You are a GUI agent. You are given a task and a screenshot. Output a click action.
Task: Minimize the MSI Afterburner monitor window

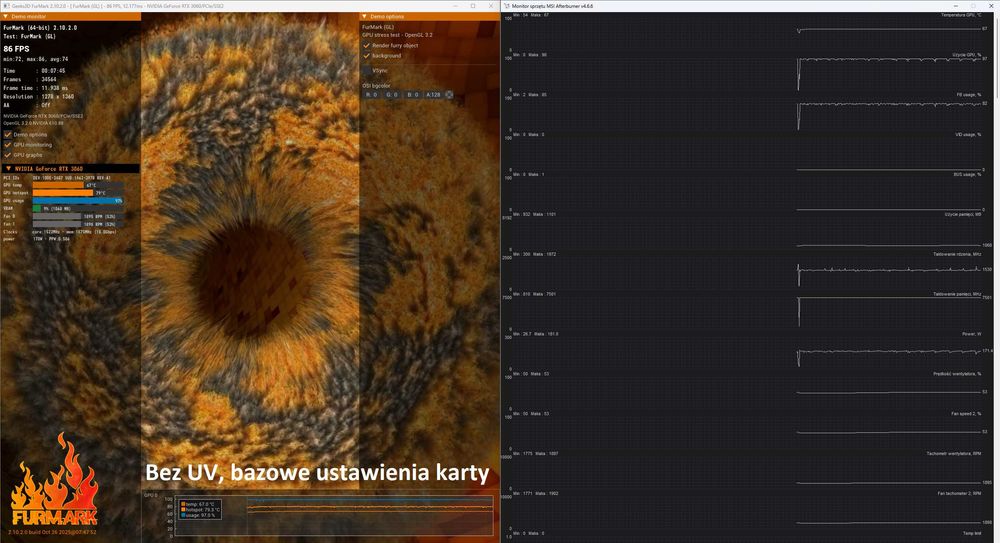tap(955, 6)
